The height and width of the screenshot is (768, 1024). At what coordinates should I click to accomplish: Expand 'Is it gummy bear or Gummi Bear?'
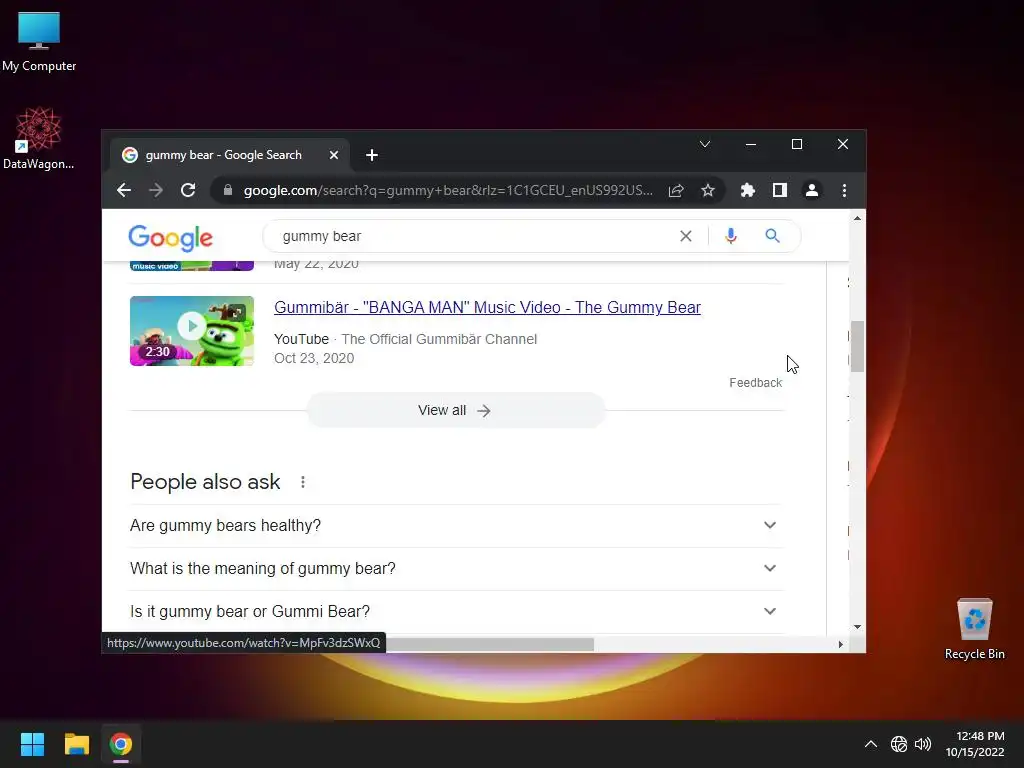tap(456, 612)
